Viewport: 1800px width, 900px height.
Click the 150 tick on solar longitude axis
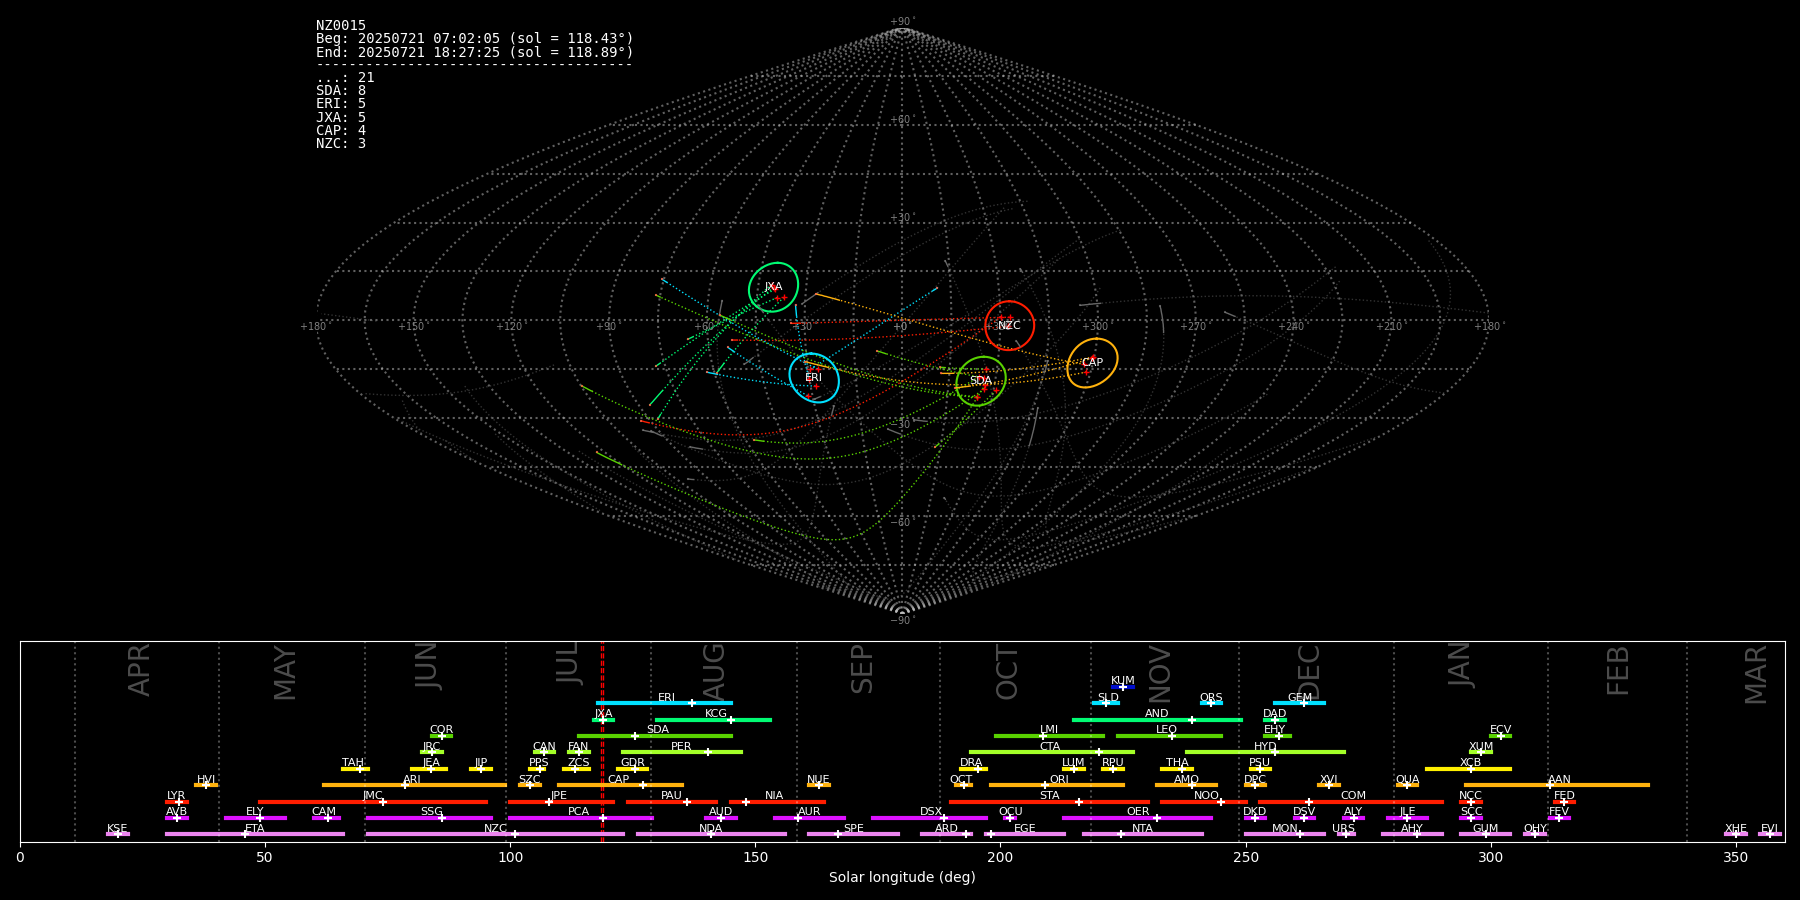pyautogui.click(x=755, y=857)
